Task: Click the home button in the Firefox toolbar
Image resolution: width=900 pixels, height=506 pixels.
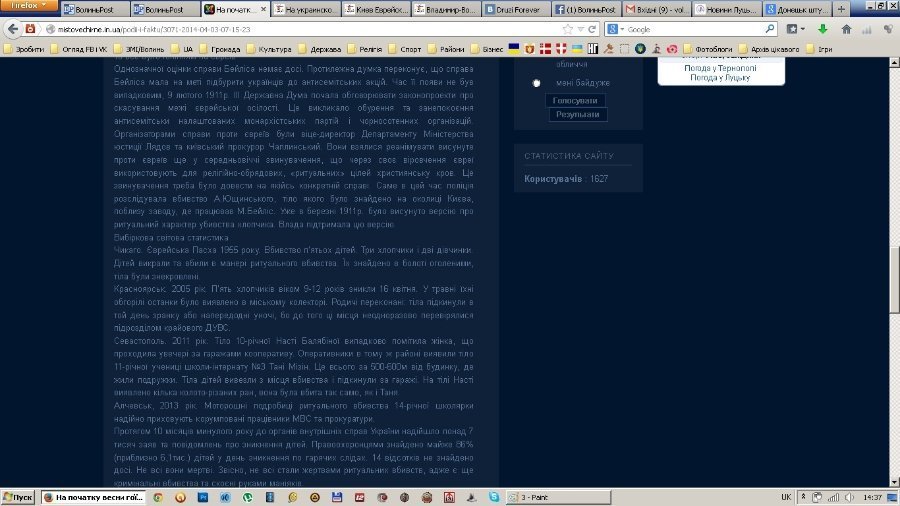Action: click(844, 29)
